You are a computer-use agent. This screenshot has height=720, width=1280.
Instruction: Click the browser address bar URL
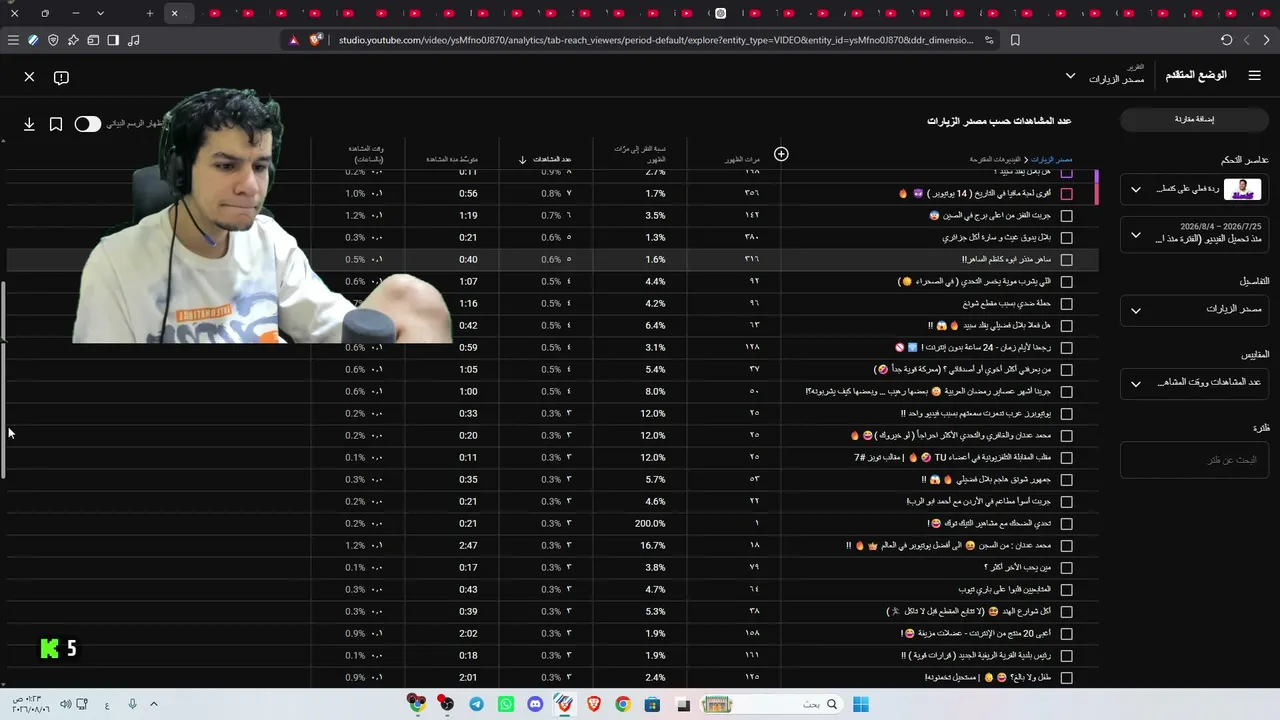[x=655, y=40]
